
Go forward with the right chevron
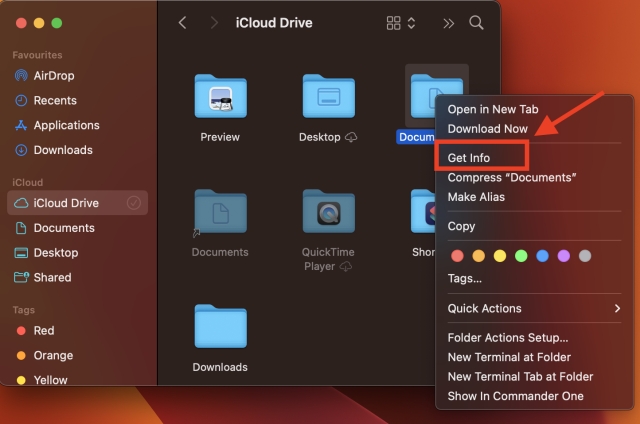(213, 23)
